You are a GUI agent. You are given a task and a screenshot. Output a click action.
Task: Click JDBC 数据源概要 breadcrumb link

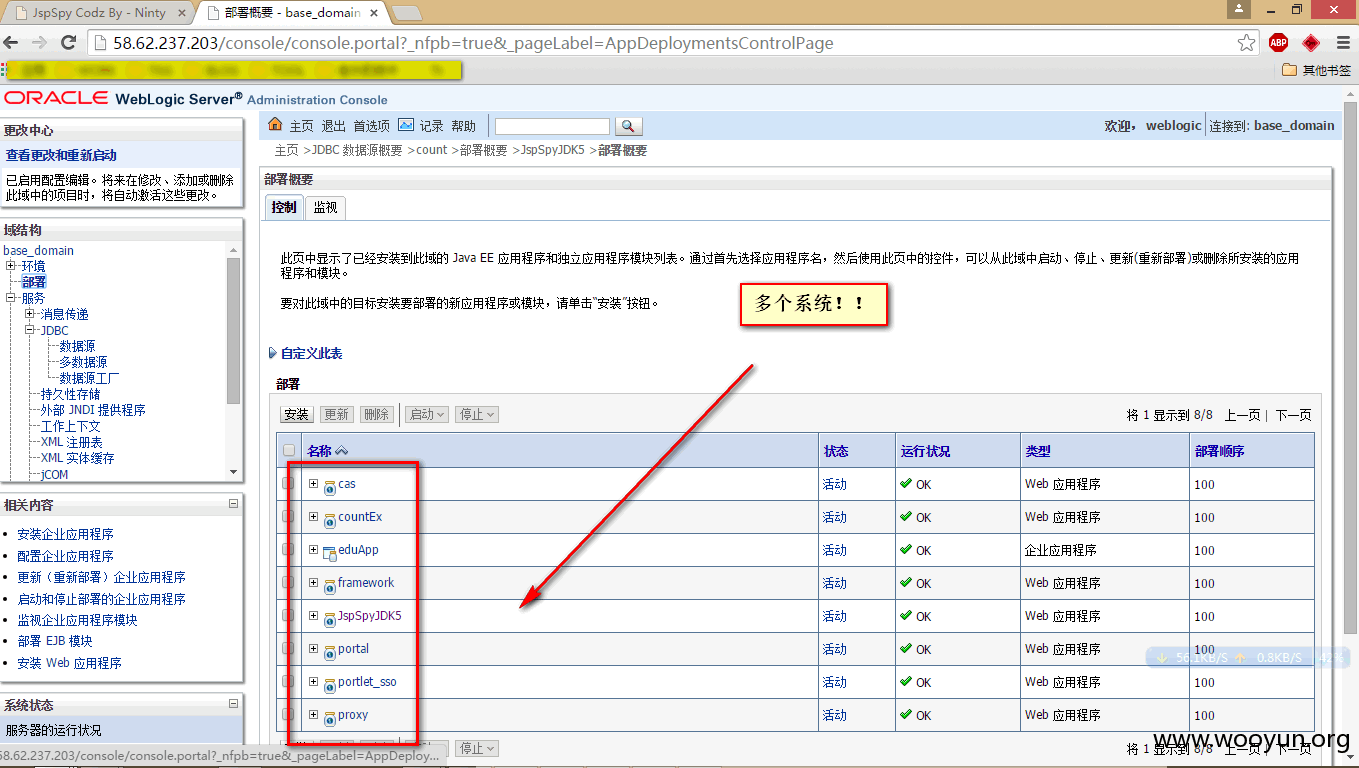pos(357,150)
